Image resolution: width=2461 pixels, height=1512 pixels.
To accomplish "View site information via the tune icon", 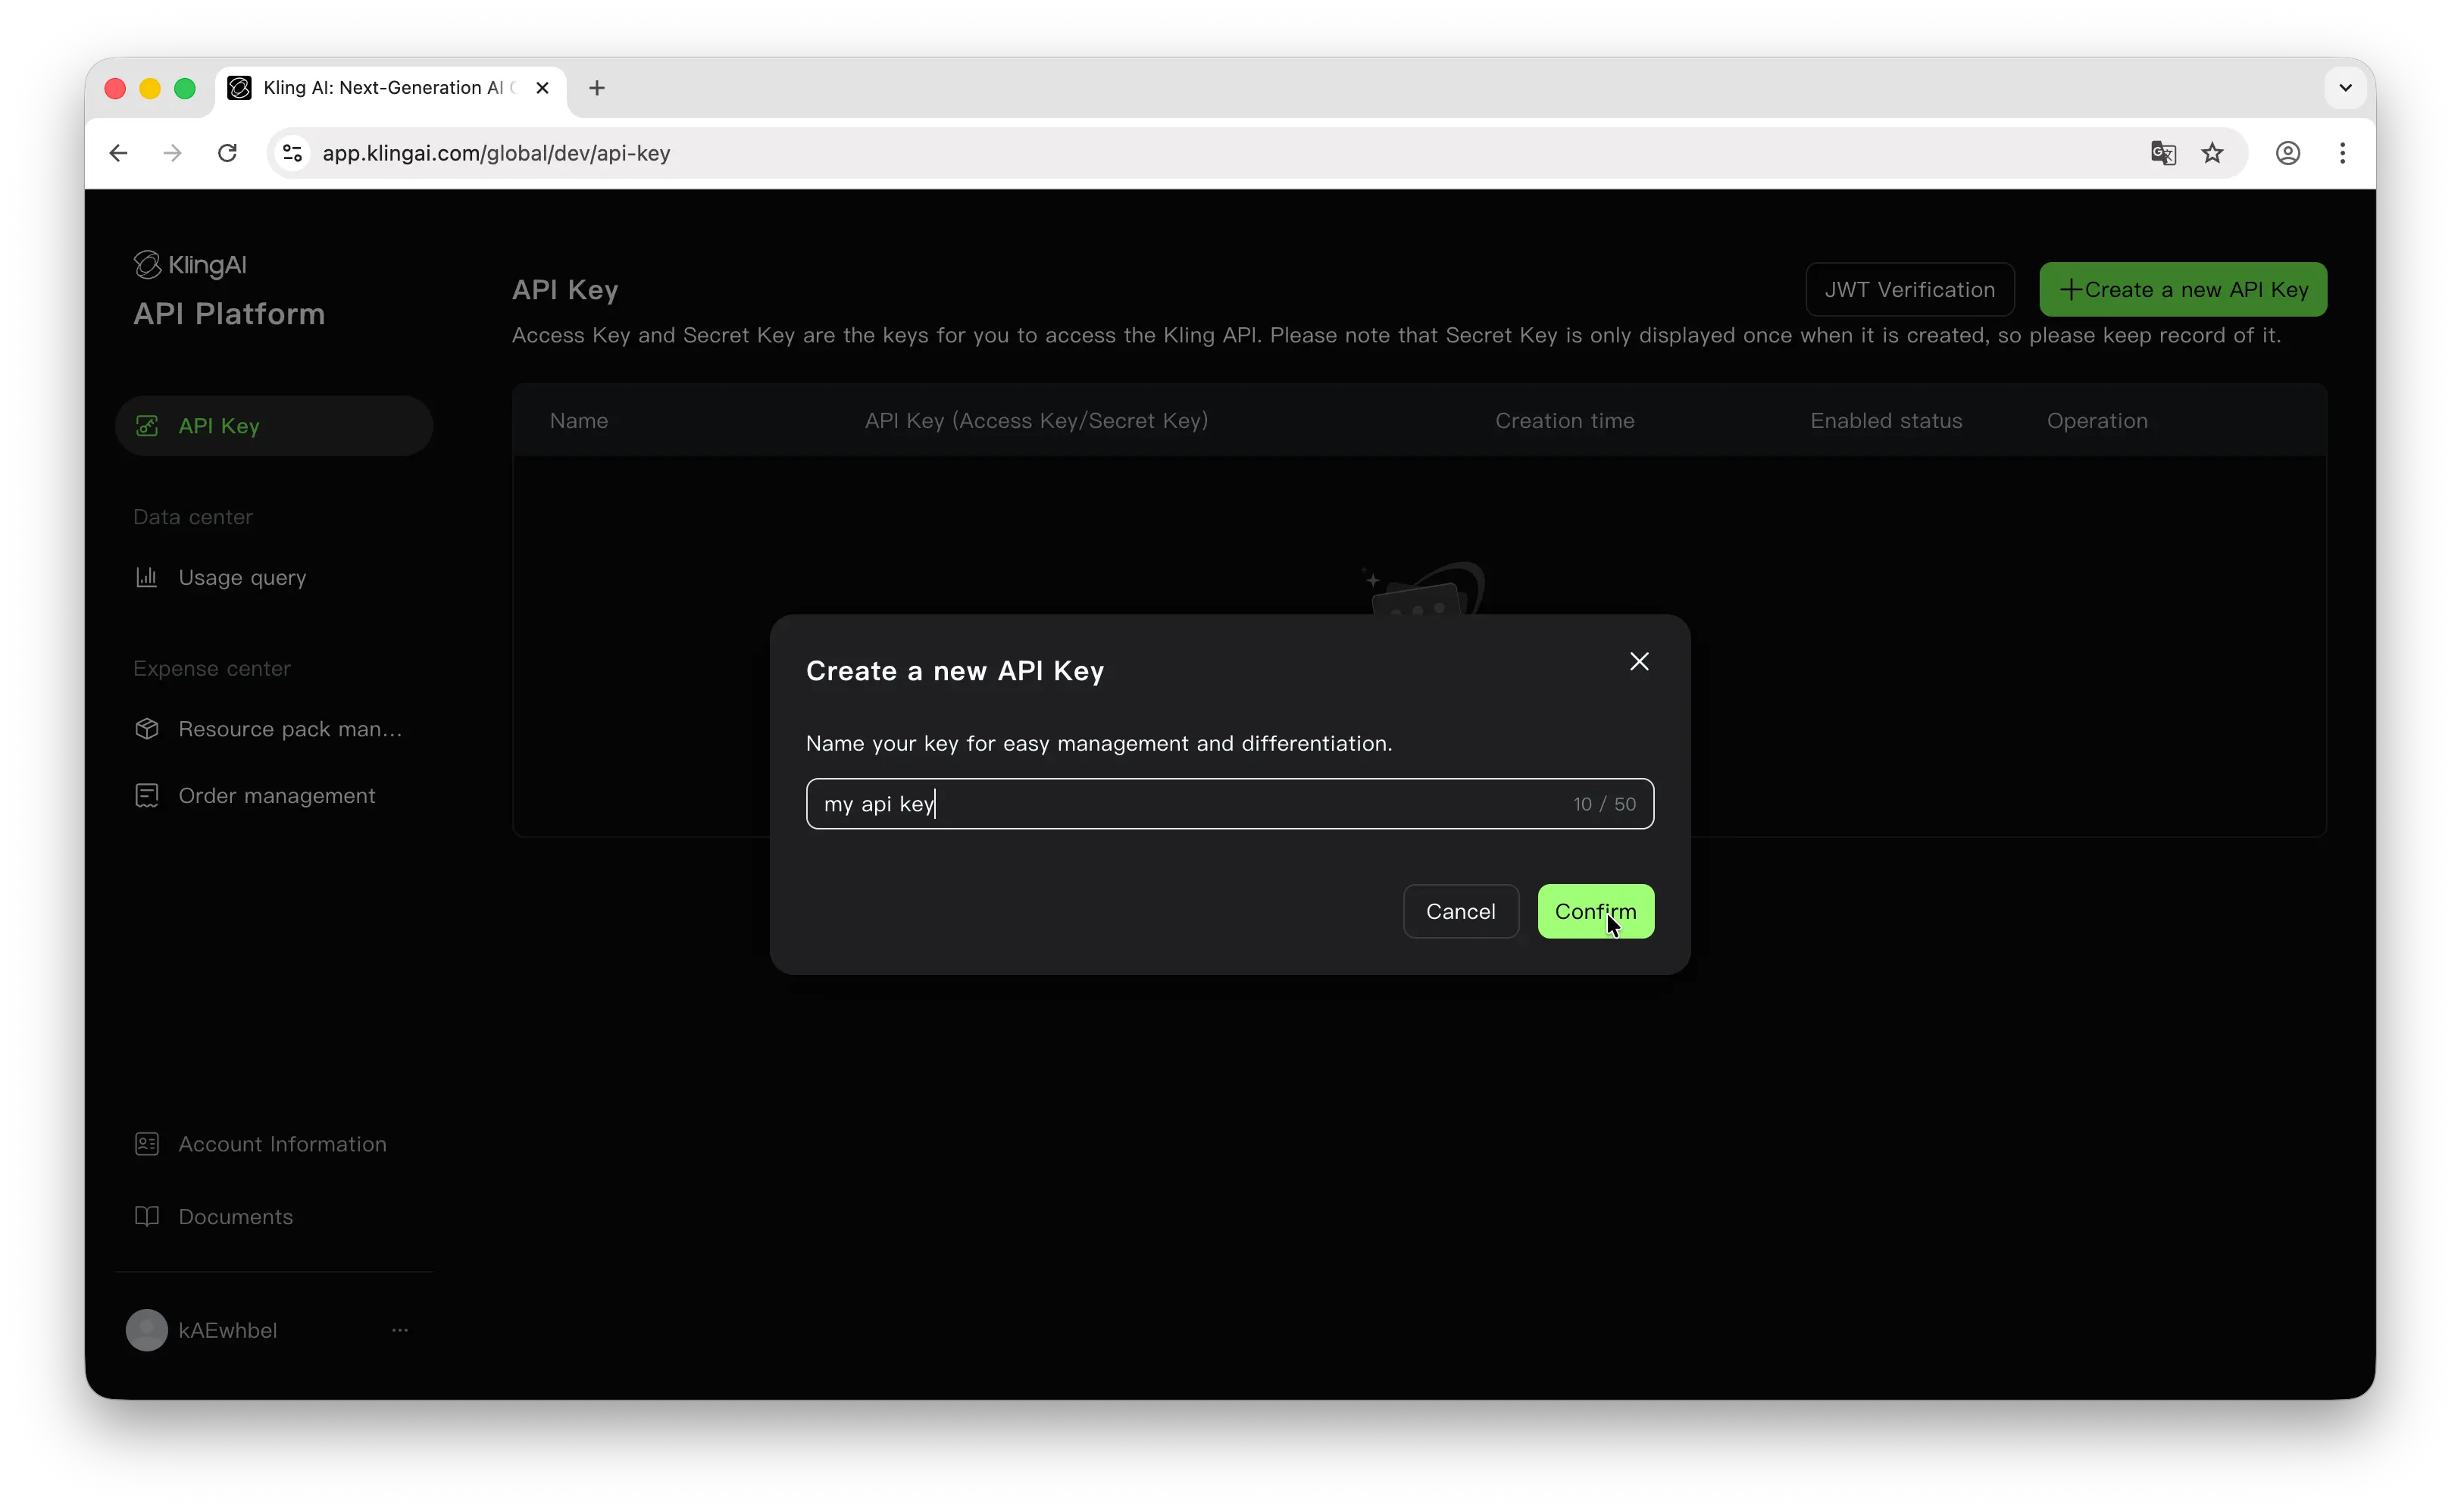I will [291, 152].
